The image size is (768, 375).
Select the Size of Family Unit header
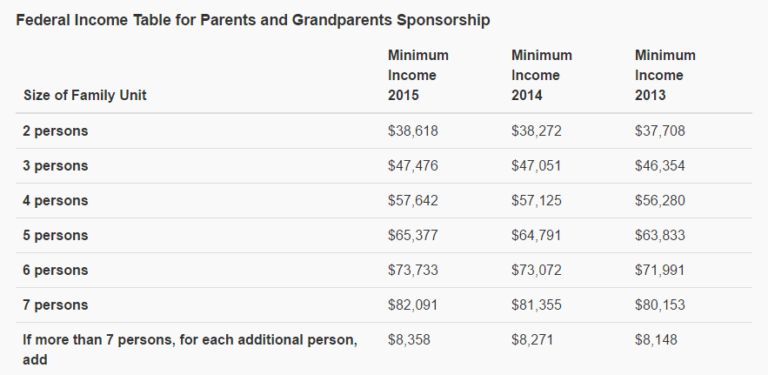point(85,95)
